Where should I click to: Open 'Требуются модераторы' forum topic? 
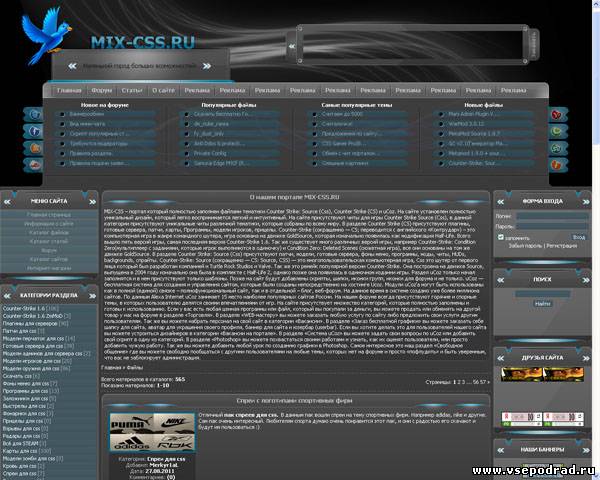pos(98,144)
